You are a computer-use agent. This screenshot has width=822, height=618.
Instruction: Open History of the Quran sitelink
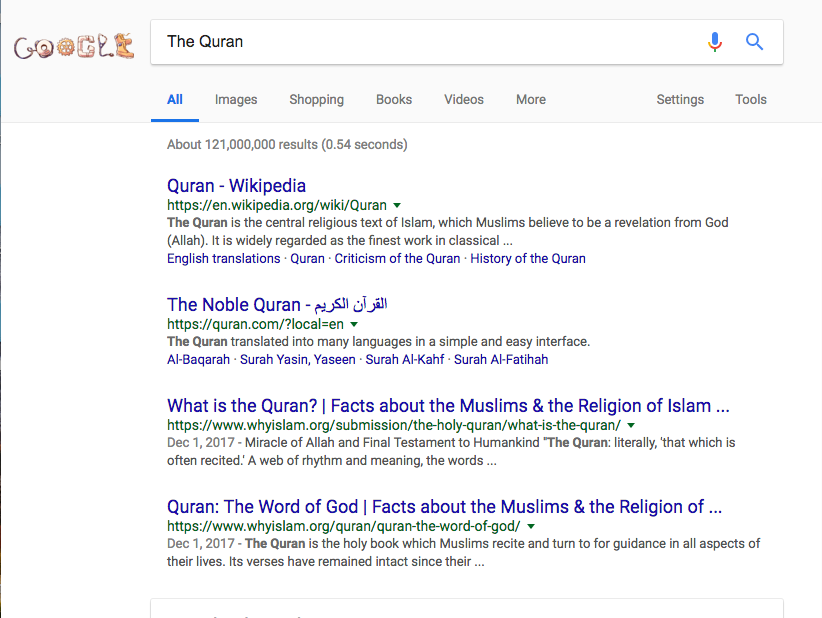click(527, 258)
